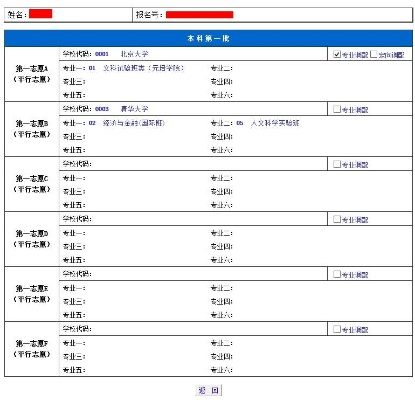Click major code 02 in 第一志愿B

pyautogui.click(x=92, y=123)
